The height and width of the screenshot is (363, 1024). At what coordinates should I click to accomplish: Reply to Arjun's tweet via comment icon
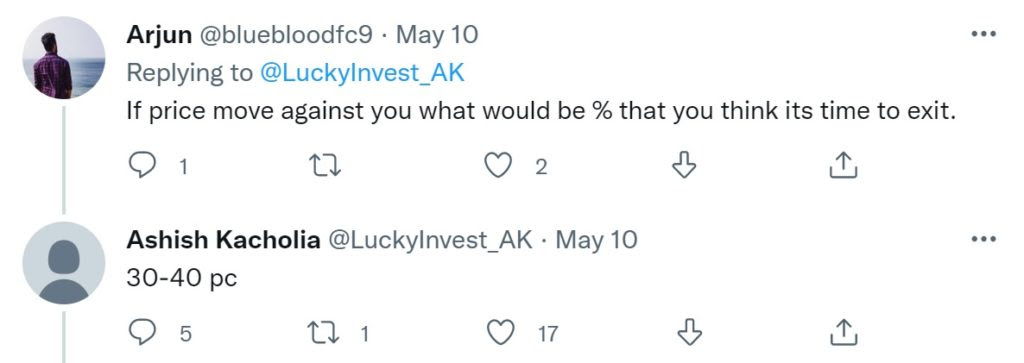142,166
